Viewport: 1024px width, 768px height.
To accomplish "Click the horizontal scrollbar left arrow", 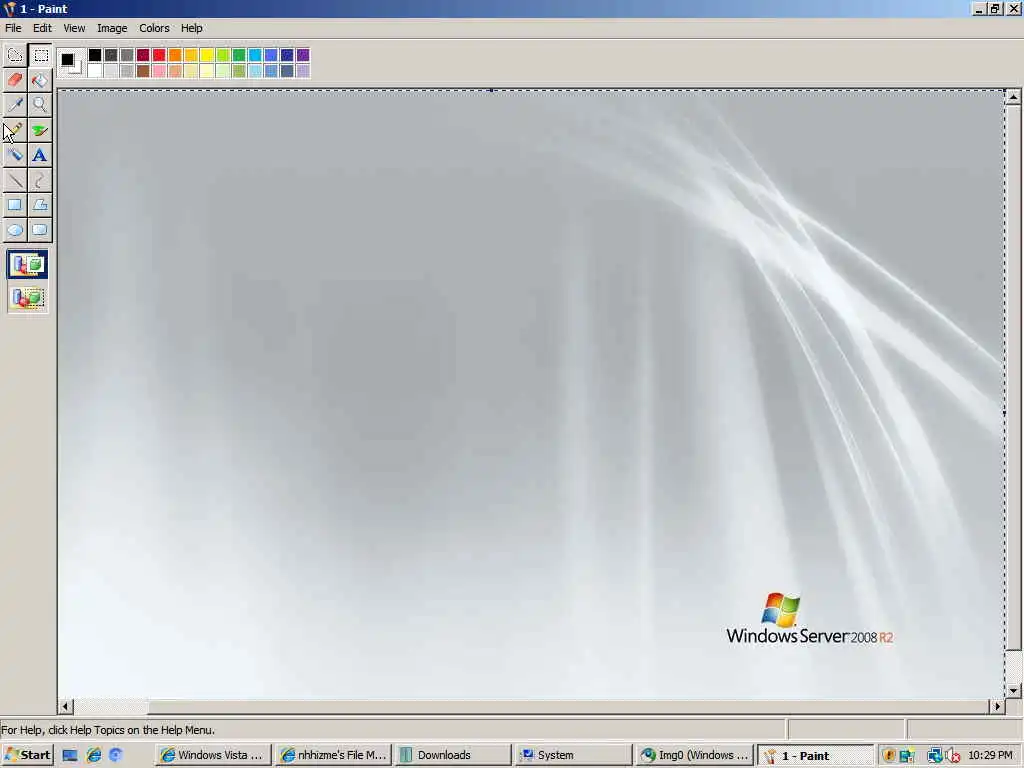I will [x=65, y=706].
